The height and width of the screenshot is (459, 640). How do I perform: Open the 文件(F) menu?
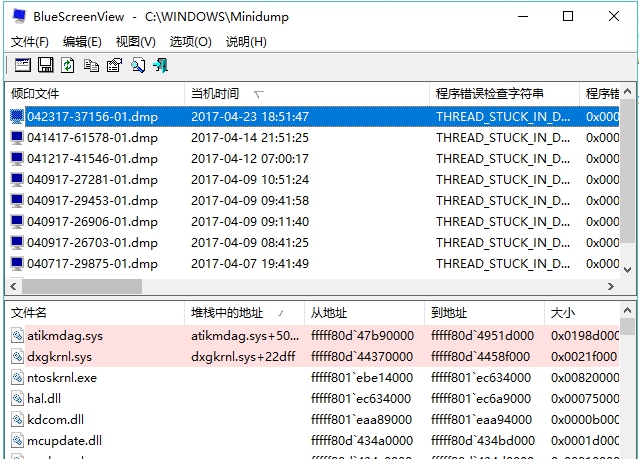pyautogui.click(x=30, y=42)
